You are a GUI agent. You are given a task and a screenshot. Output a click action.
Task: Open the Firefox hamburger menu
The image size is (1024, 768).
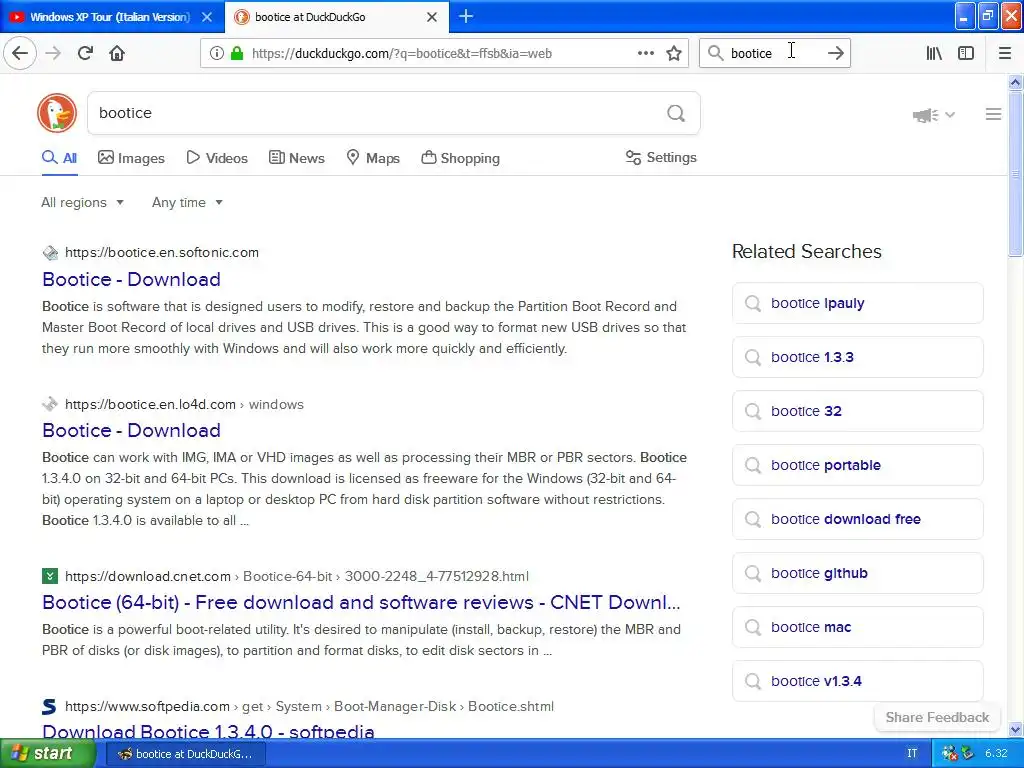pos(1005,53)
